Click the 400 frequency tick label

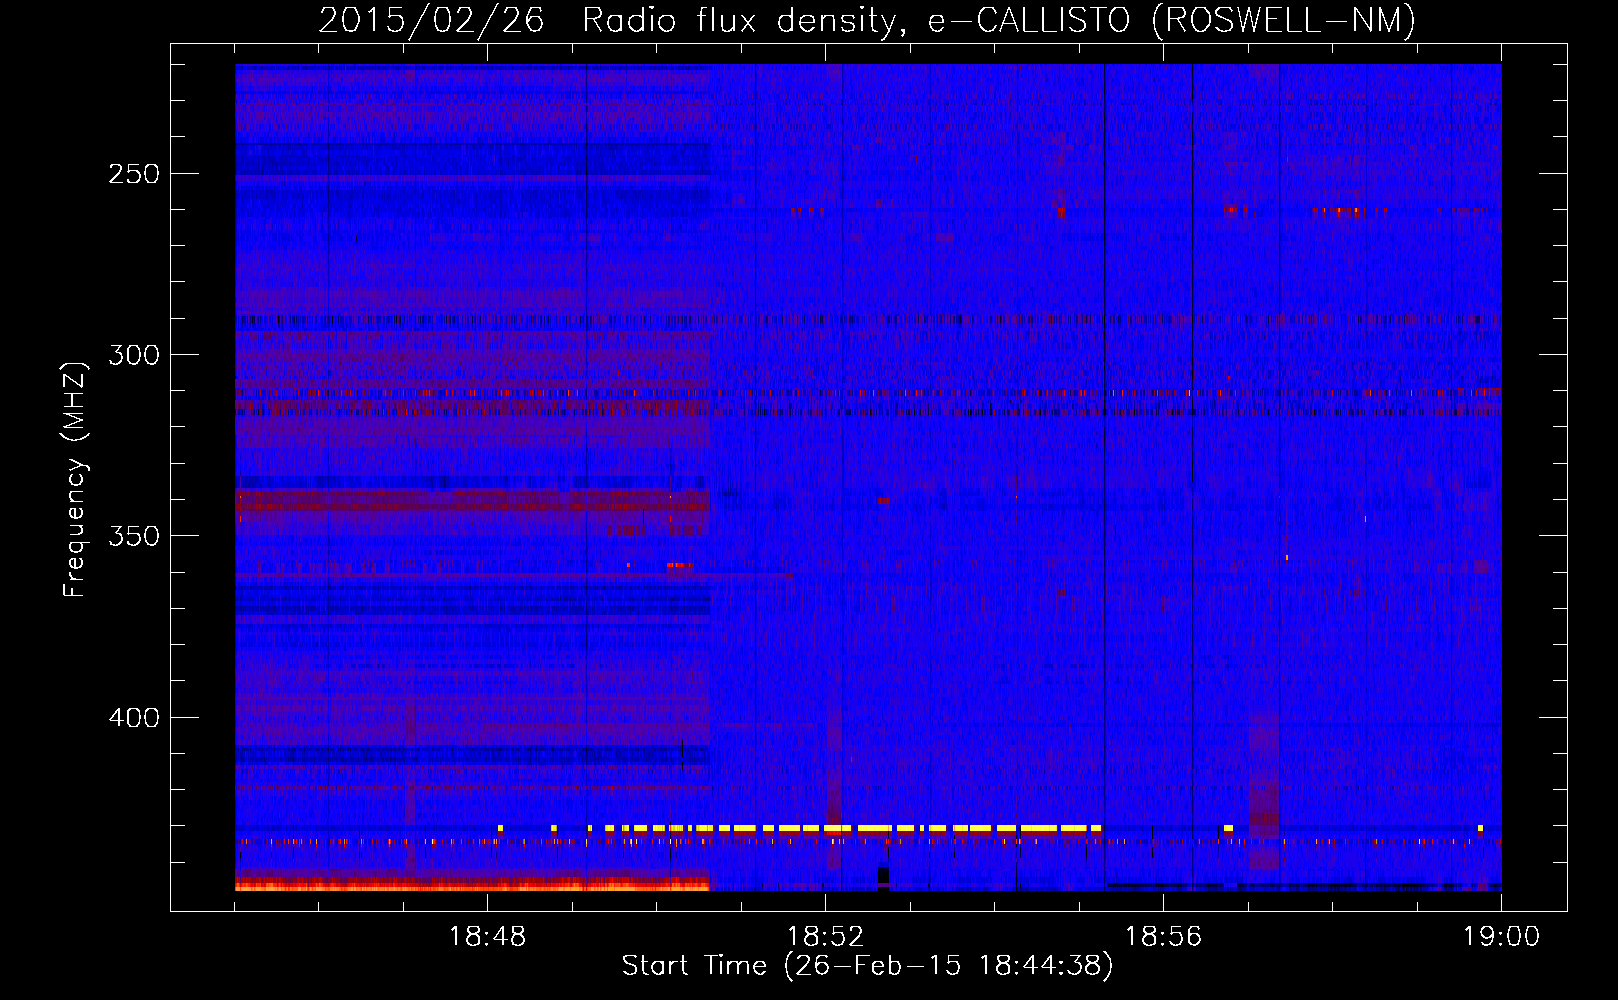tap(134, 718)
